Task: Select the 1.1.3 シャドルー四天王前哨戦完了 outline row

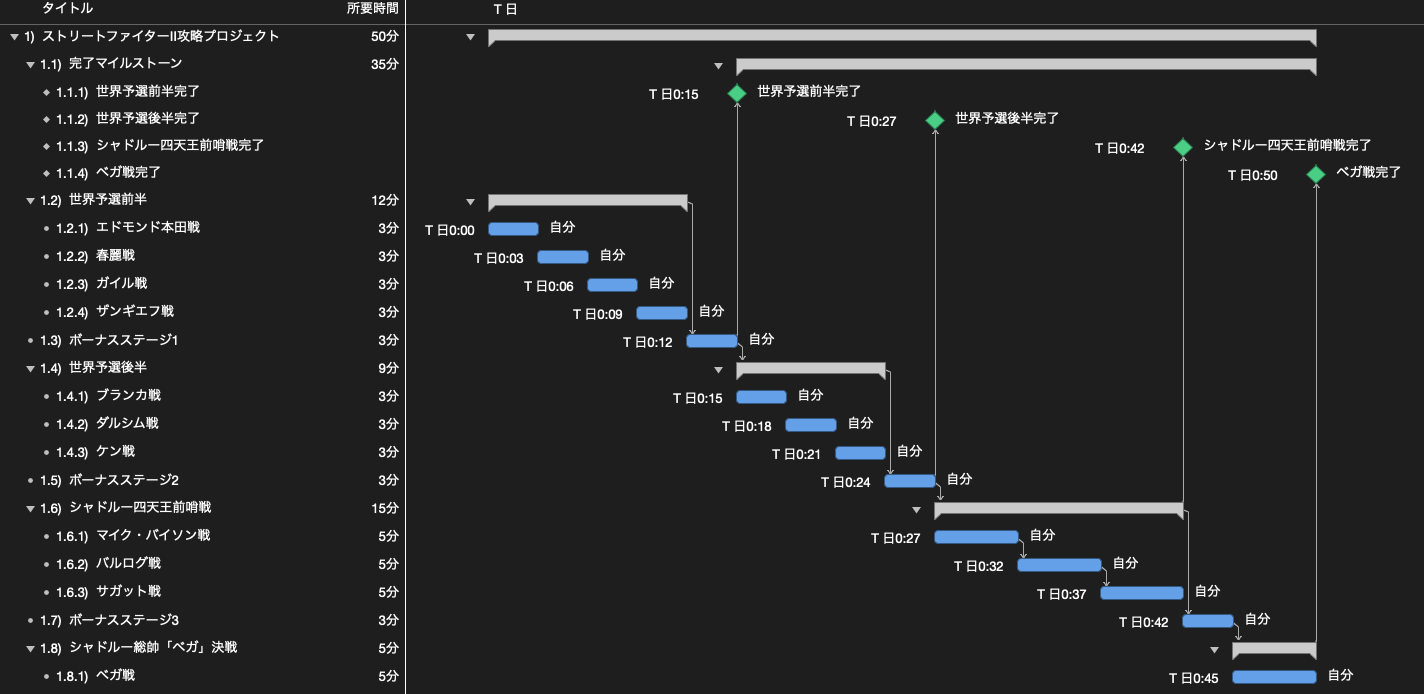Action: (202, 145)
